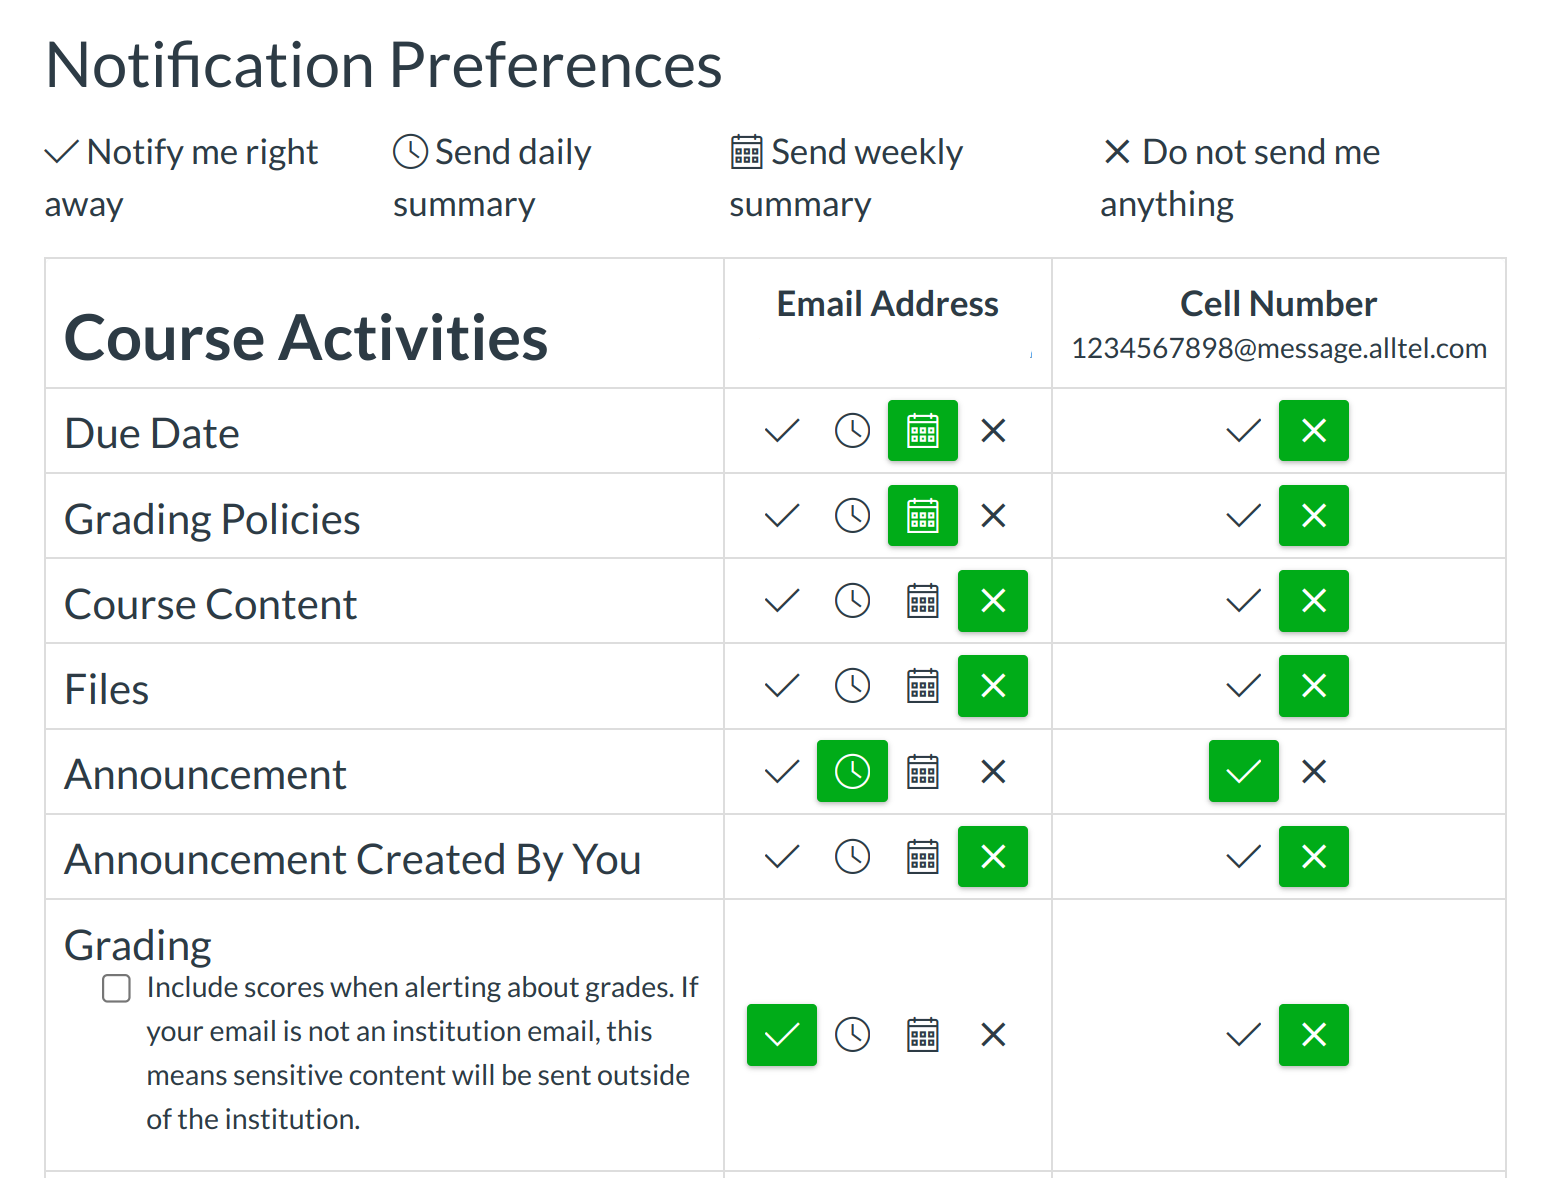Disable Announcement email notifications
Image resolution: width=1544 pixels, height=1178 pixels.
[x=993, y=772]
